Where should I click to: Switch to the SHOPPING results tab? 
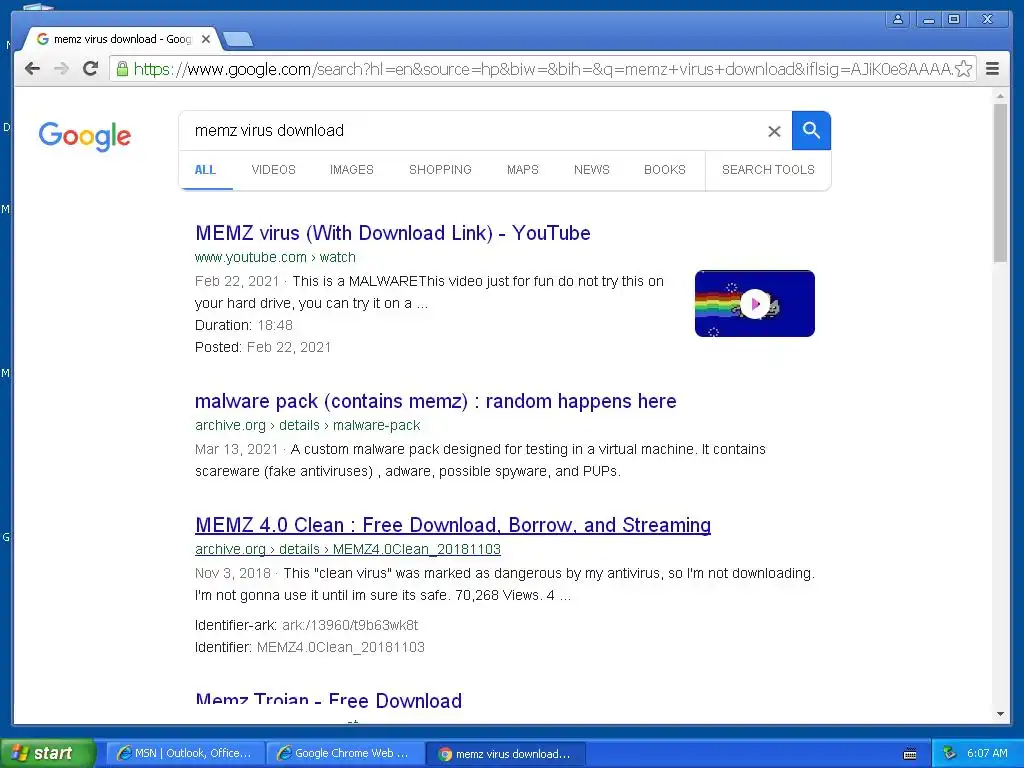coord(440,170)
